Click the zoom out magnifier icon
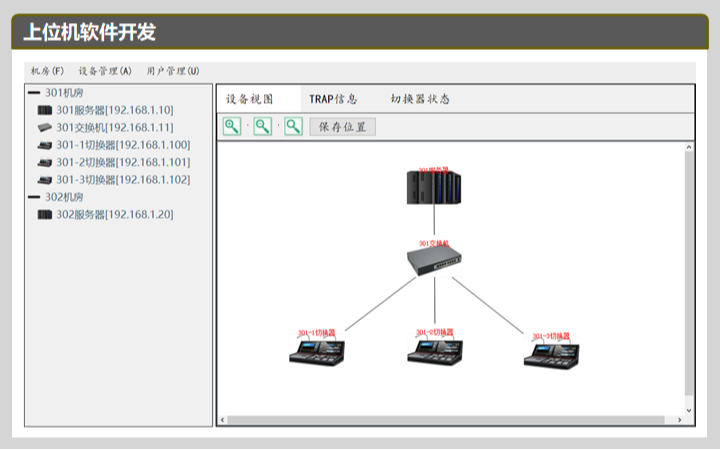 click(263, 126)
